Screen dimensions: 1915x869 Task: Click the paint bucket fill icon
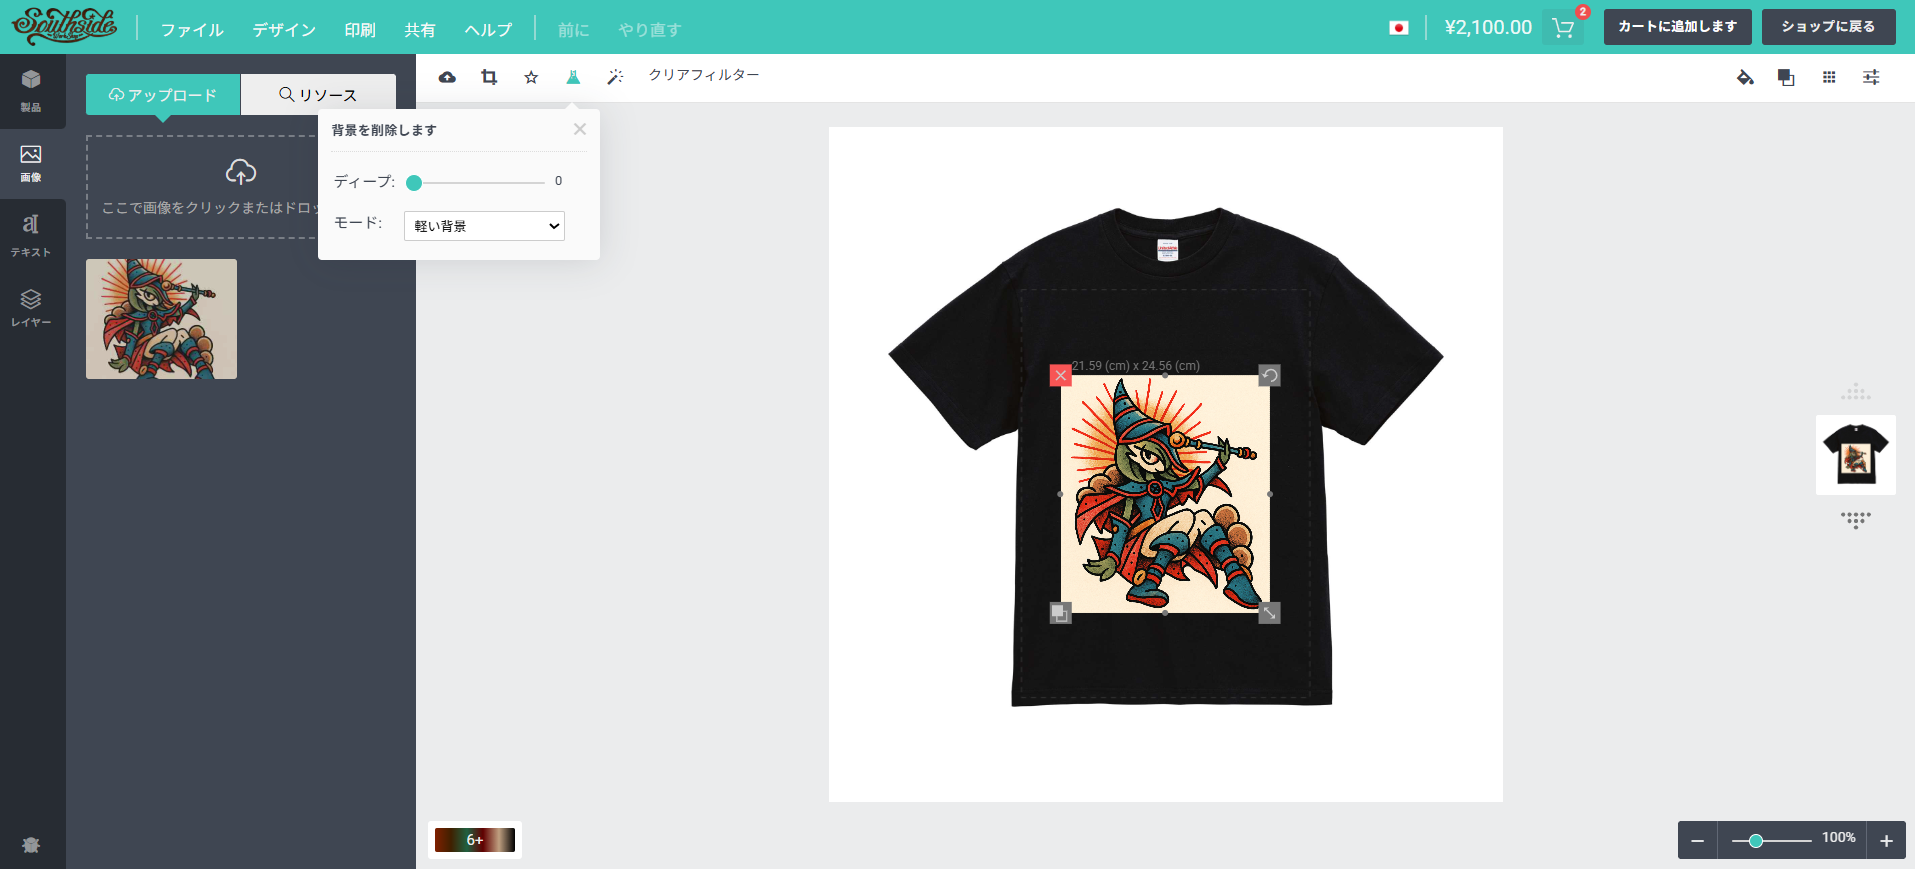coord(1745,77)
